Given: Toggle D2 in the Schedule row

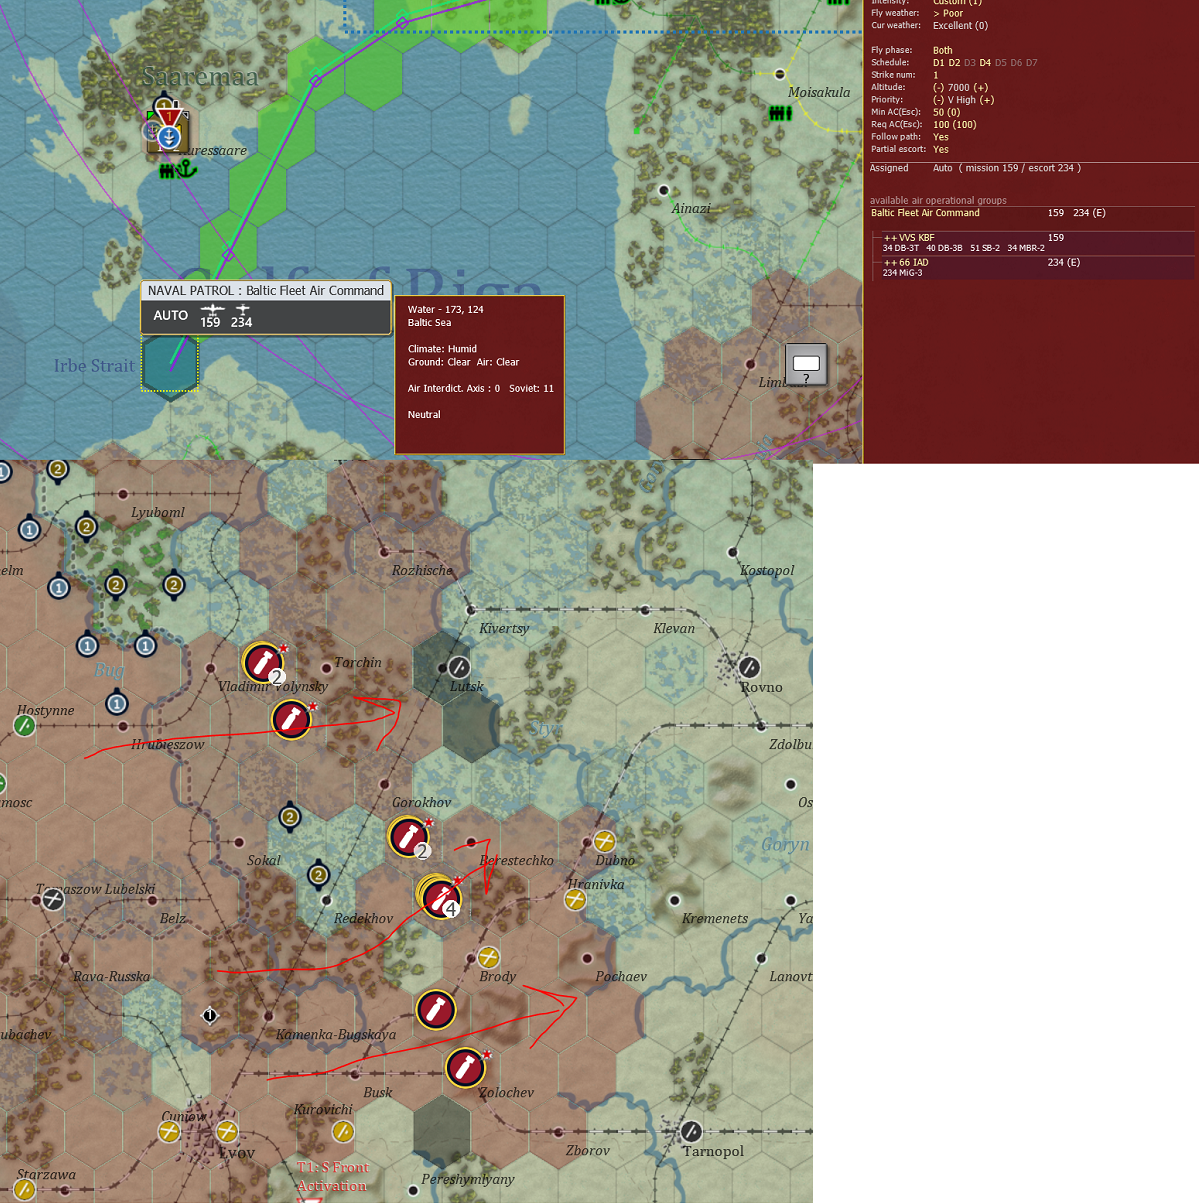Looking at the screenshot, I should tap(954, 63).
